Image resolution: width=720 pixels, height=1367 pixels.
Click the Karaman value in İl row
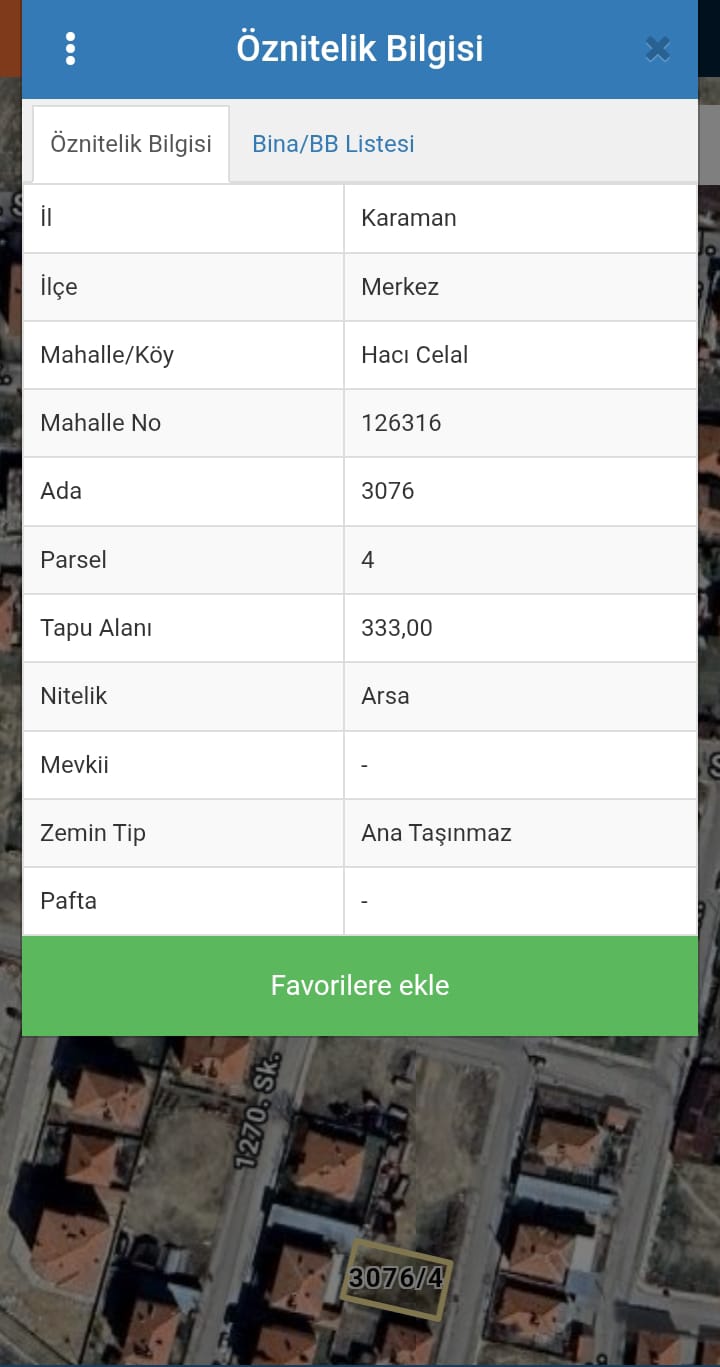(x=409, y=218)
